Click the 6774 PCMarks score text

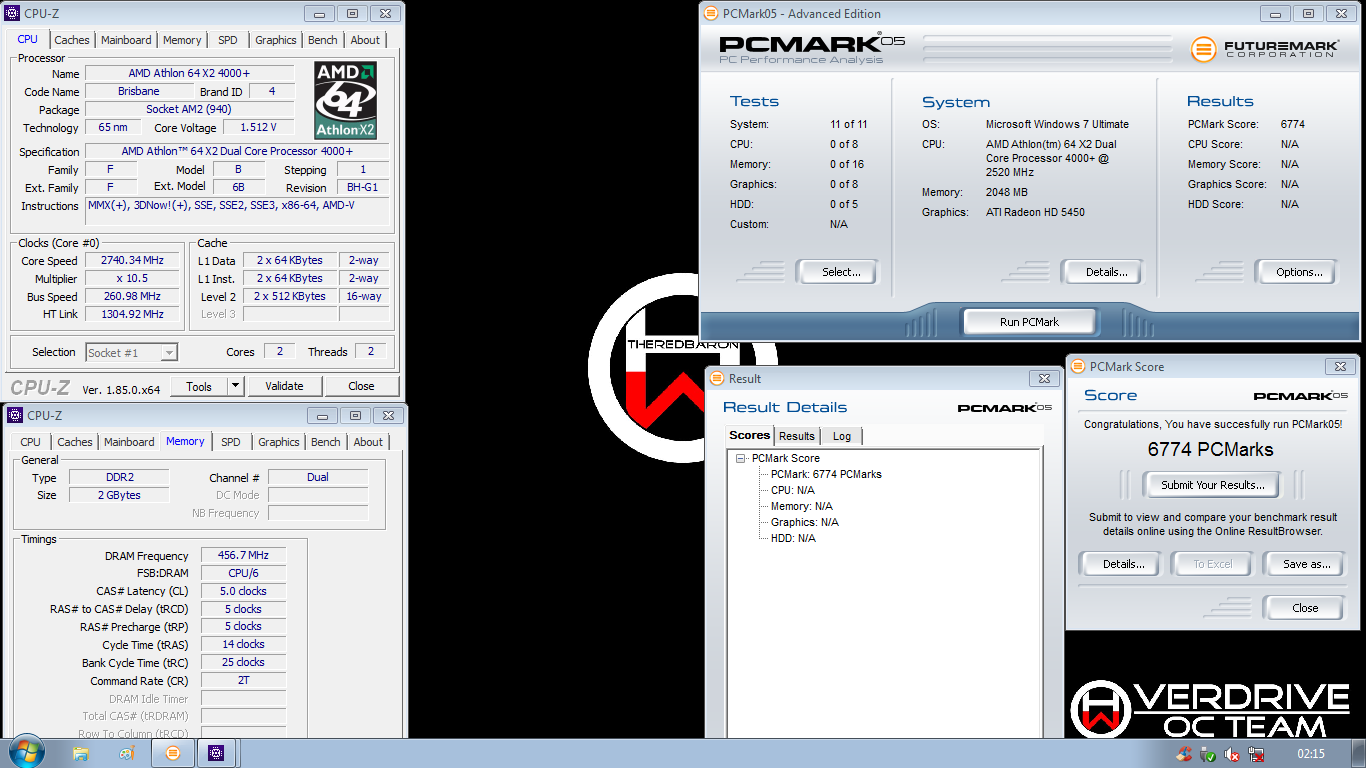coord(1210,450)
